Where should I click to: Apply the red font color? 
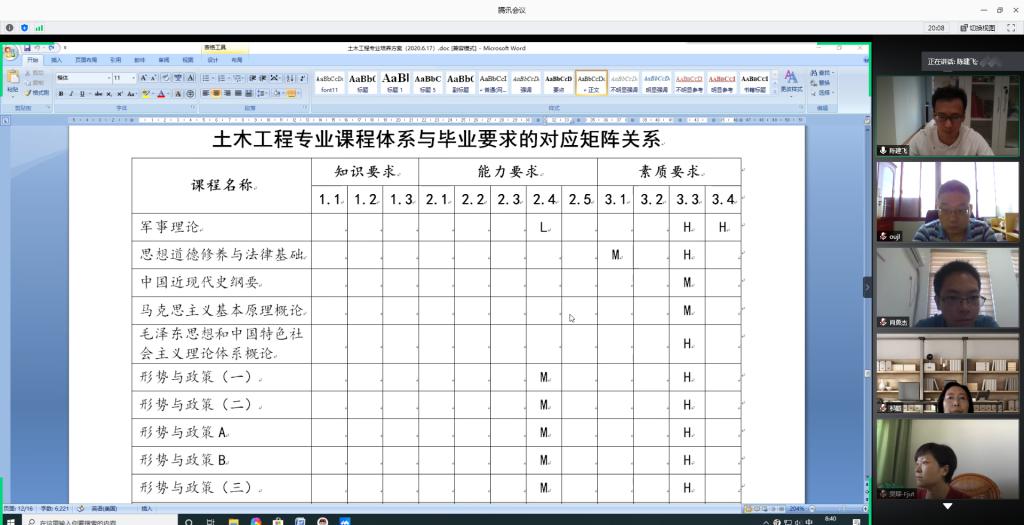(161, 93)
